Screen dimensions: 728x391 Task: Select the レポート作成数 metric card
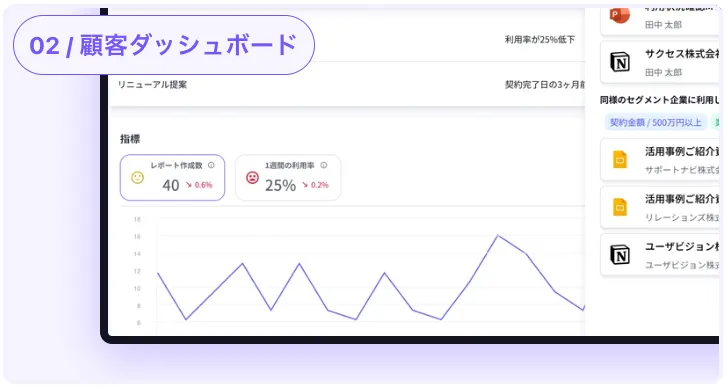172,178
